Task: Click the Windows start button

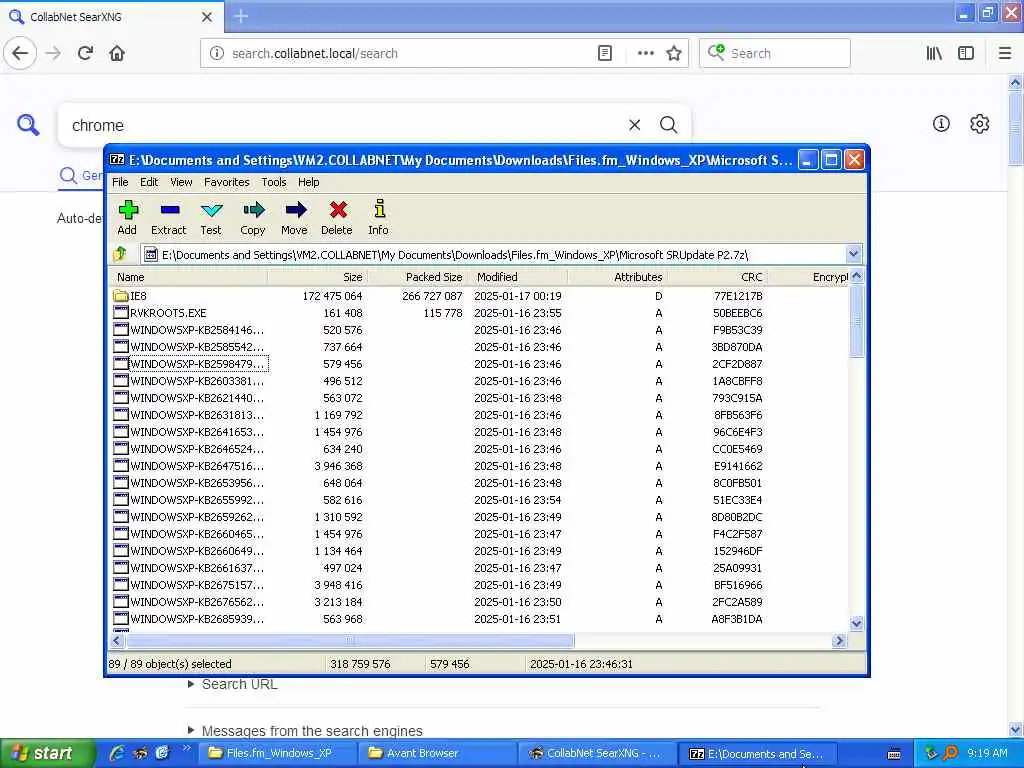Action: tap(47, 753)
